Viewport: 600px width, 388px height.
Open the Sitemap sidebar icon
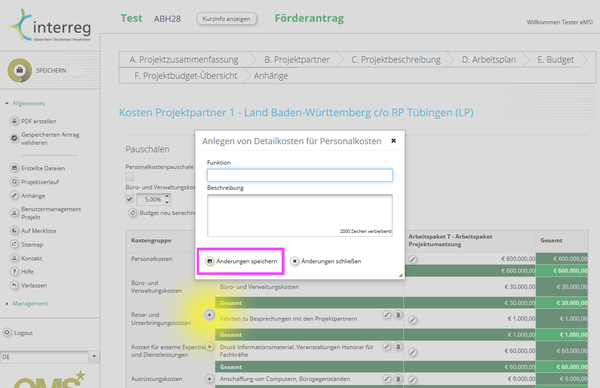coord(14,244)
